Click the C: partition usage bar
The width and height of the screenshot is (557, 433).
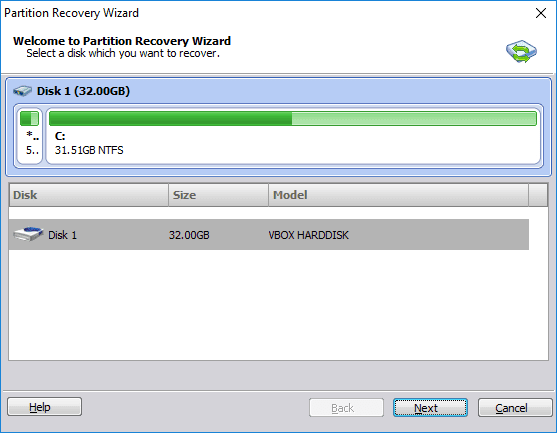pos(293,118)
